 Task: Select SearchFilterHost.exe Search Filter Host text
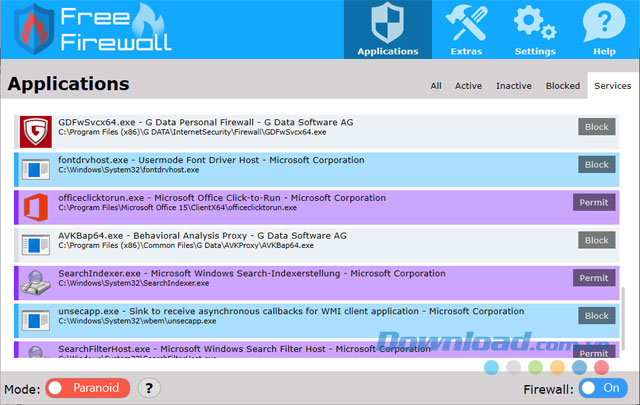[x=244, y=349]
